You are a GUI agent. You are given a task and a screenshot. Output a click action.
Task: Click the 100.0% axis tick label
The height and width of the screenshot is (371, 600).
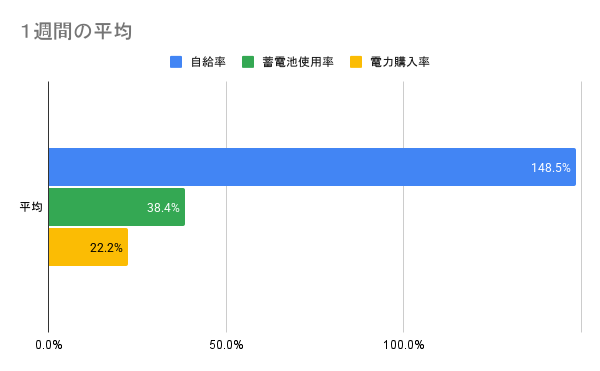[x=404, y=345]
